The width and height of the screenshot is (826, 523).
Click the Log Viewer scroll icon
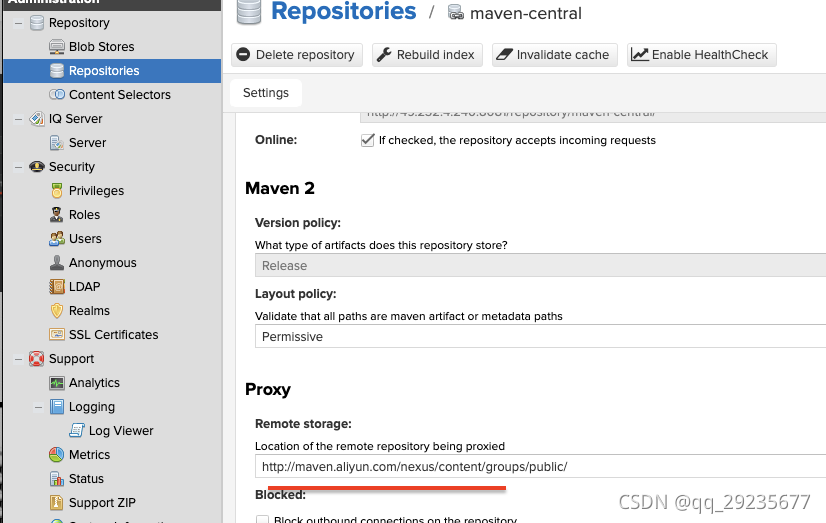point(77,431)
